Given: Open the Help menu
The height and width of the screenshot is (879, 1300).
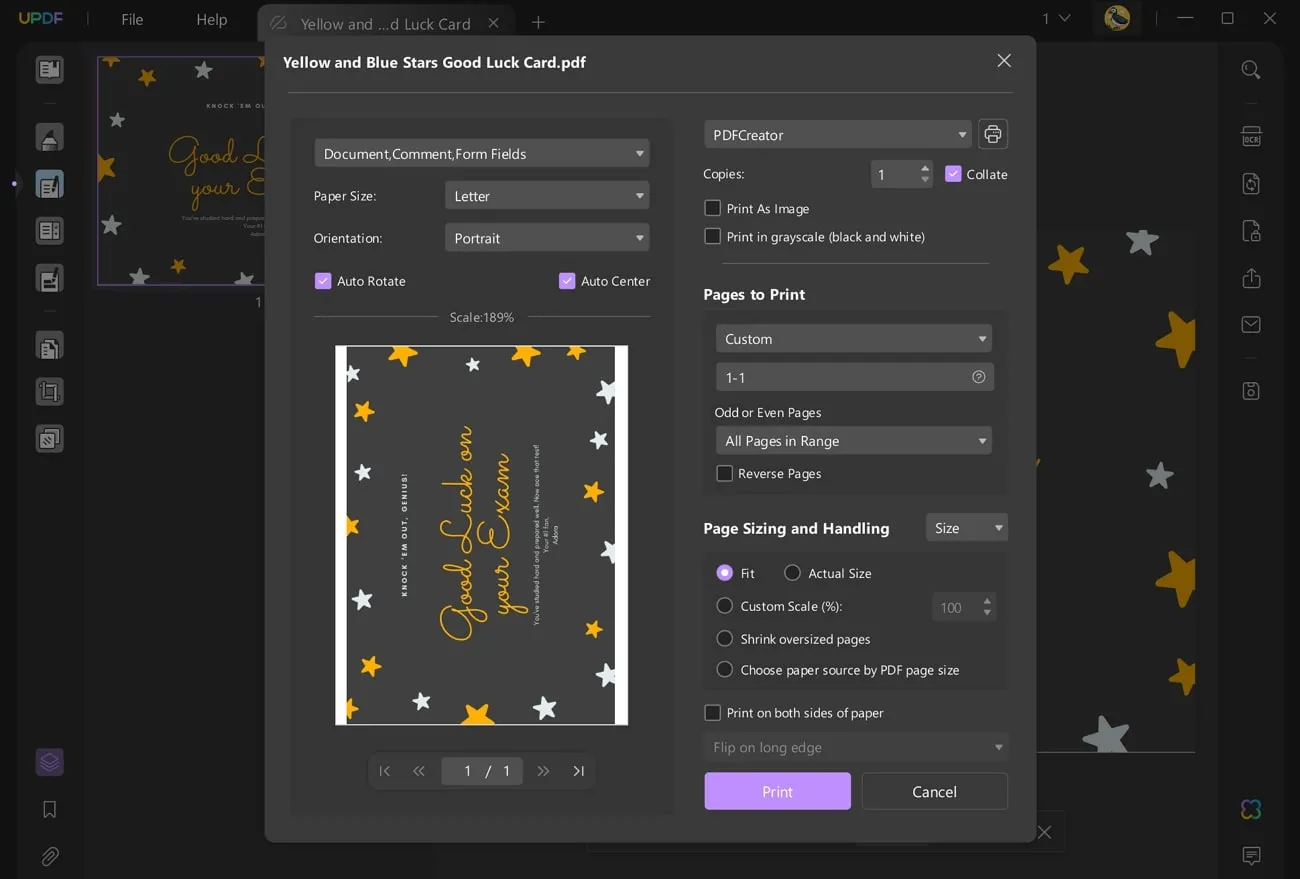Looking at the screenshot, I should coord(212,19).
